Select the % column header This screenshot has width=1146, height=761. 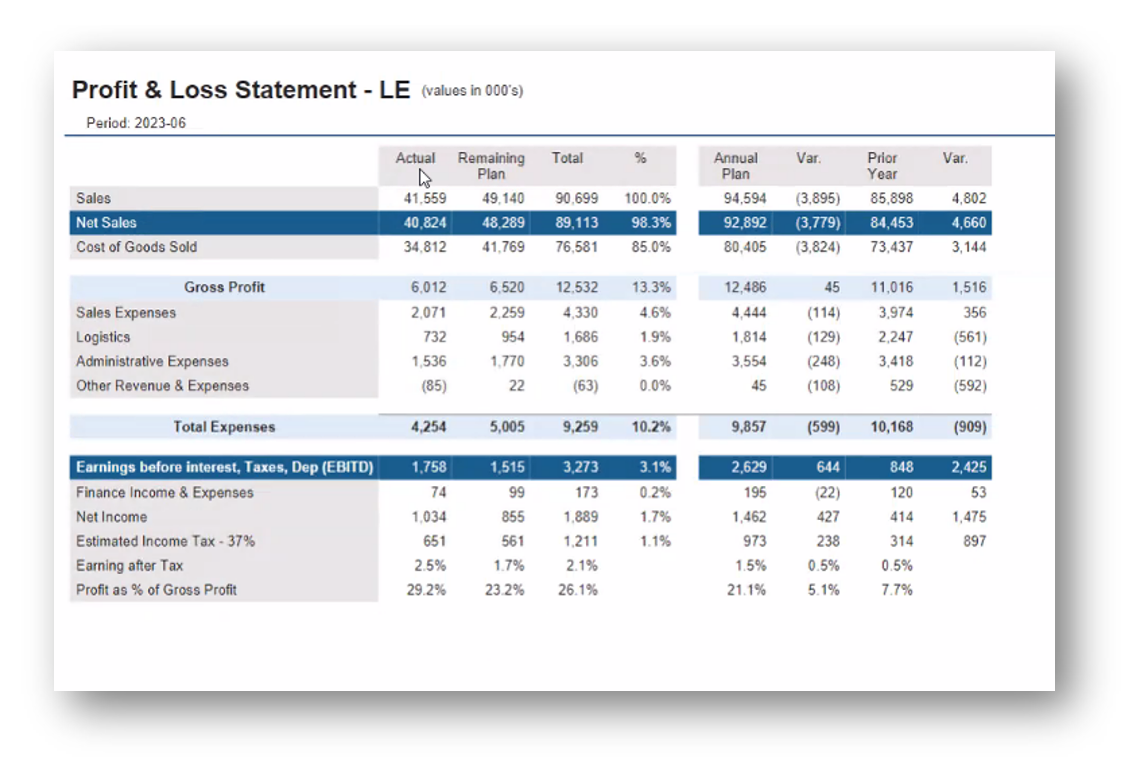click(640, 158)
